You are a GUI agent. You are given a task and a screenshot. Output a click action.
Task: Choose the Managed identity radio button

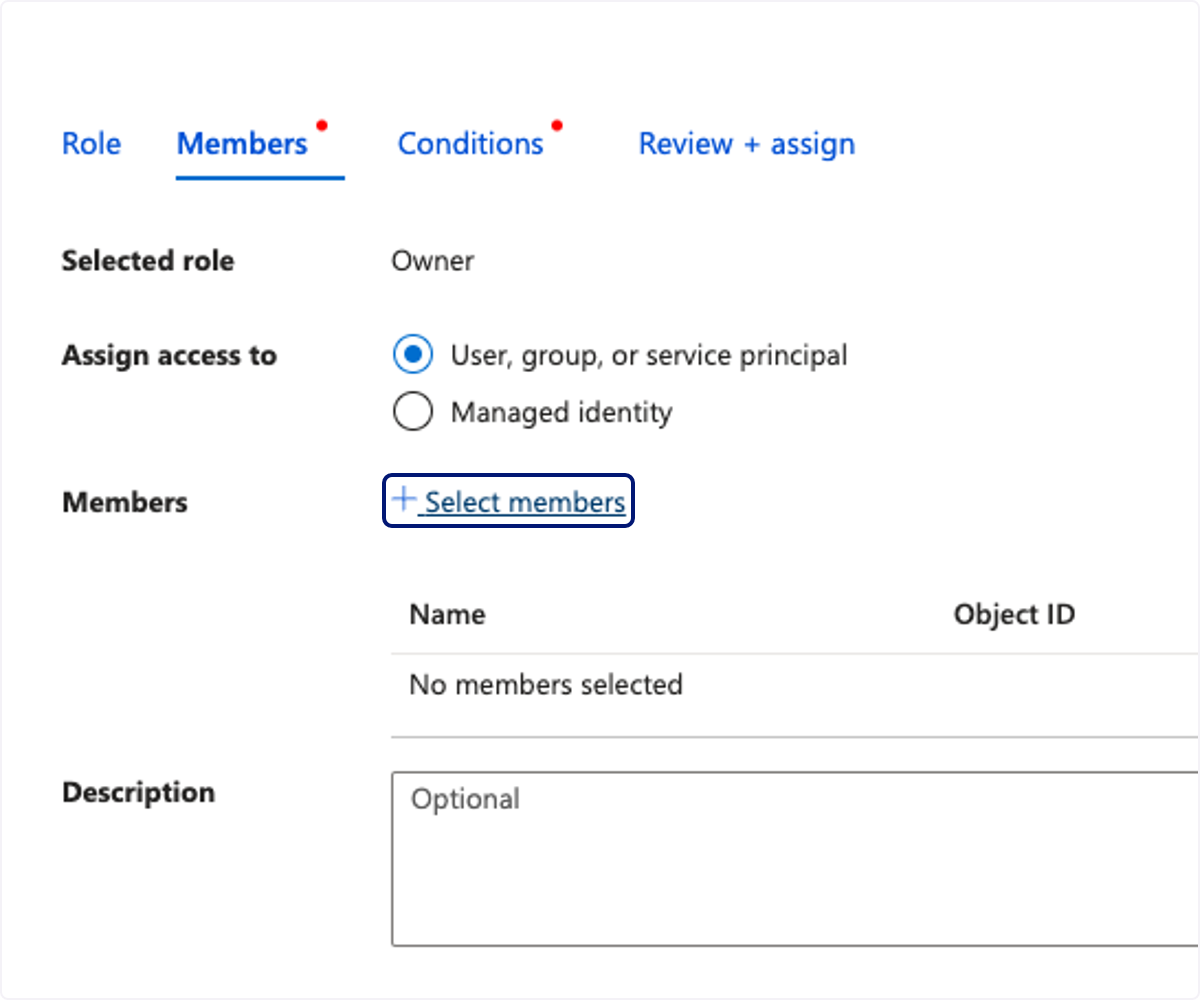[x=413, y=412]
